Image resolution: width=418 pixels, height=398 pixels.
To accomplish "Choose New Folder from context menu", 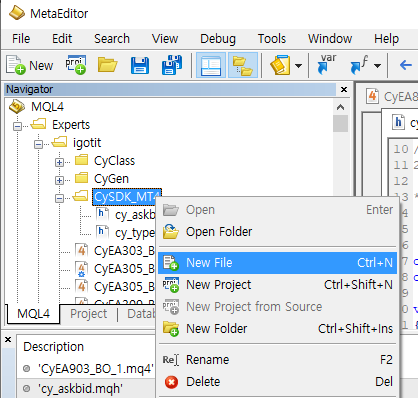I will 277,329.
